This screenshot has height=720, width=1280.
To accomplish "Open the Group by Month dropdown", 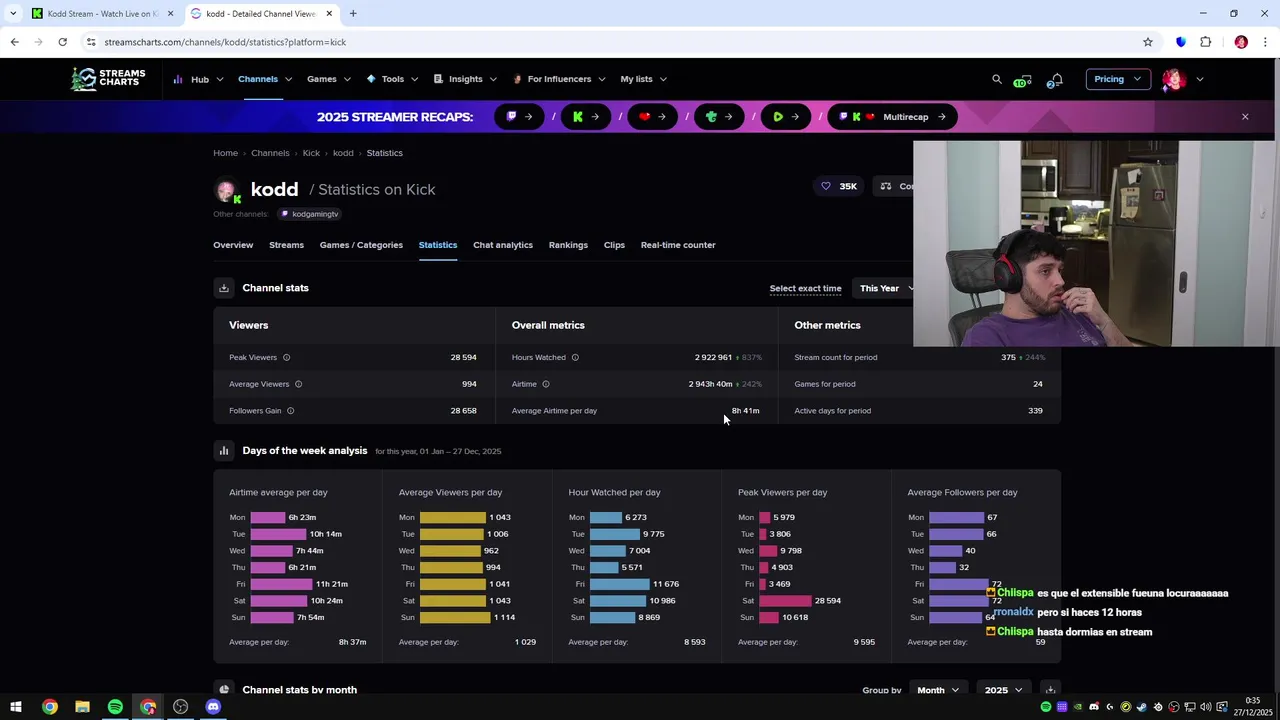I will pos(938,690).
